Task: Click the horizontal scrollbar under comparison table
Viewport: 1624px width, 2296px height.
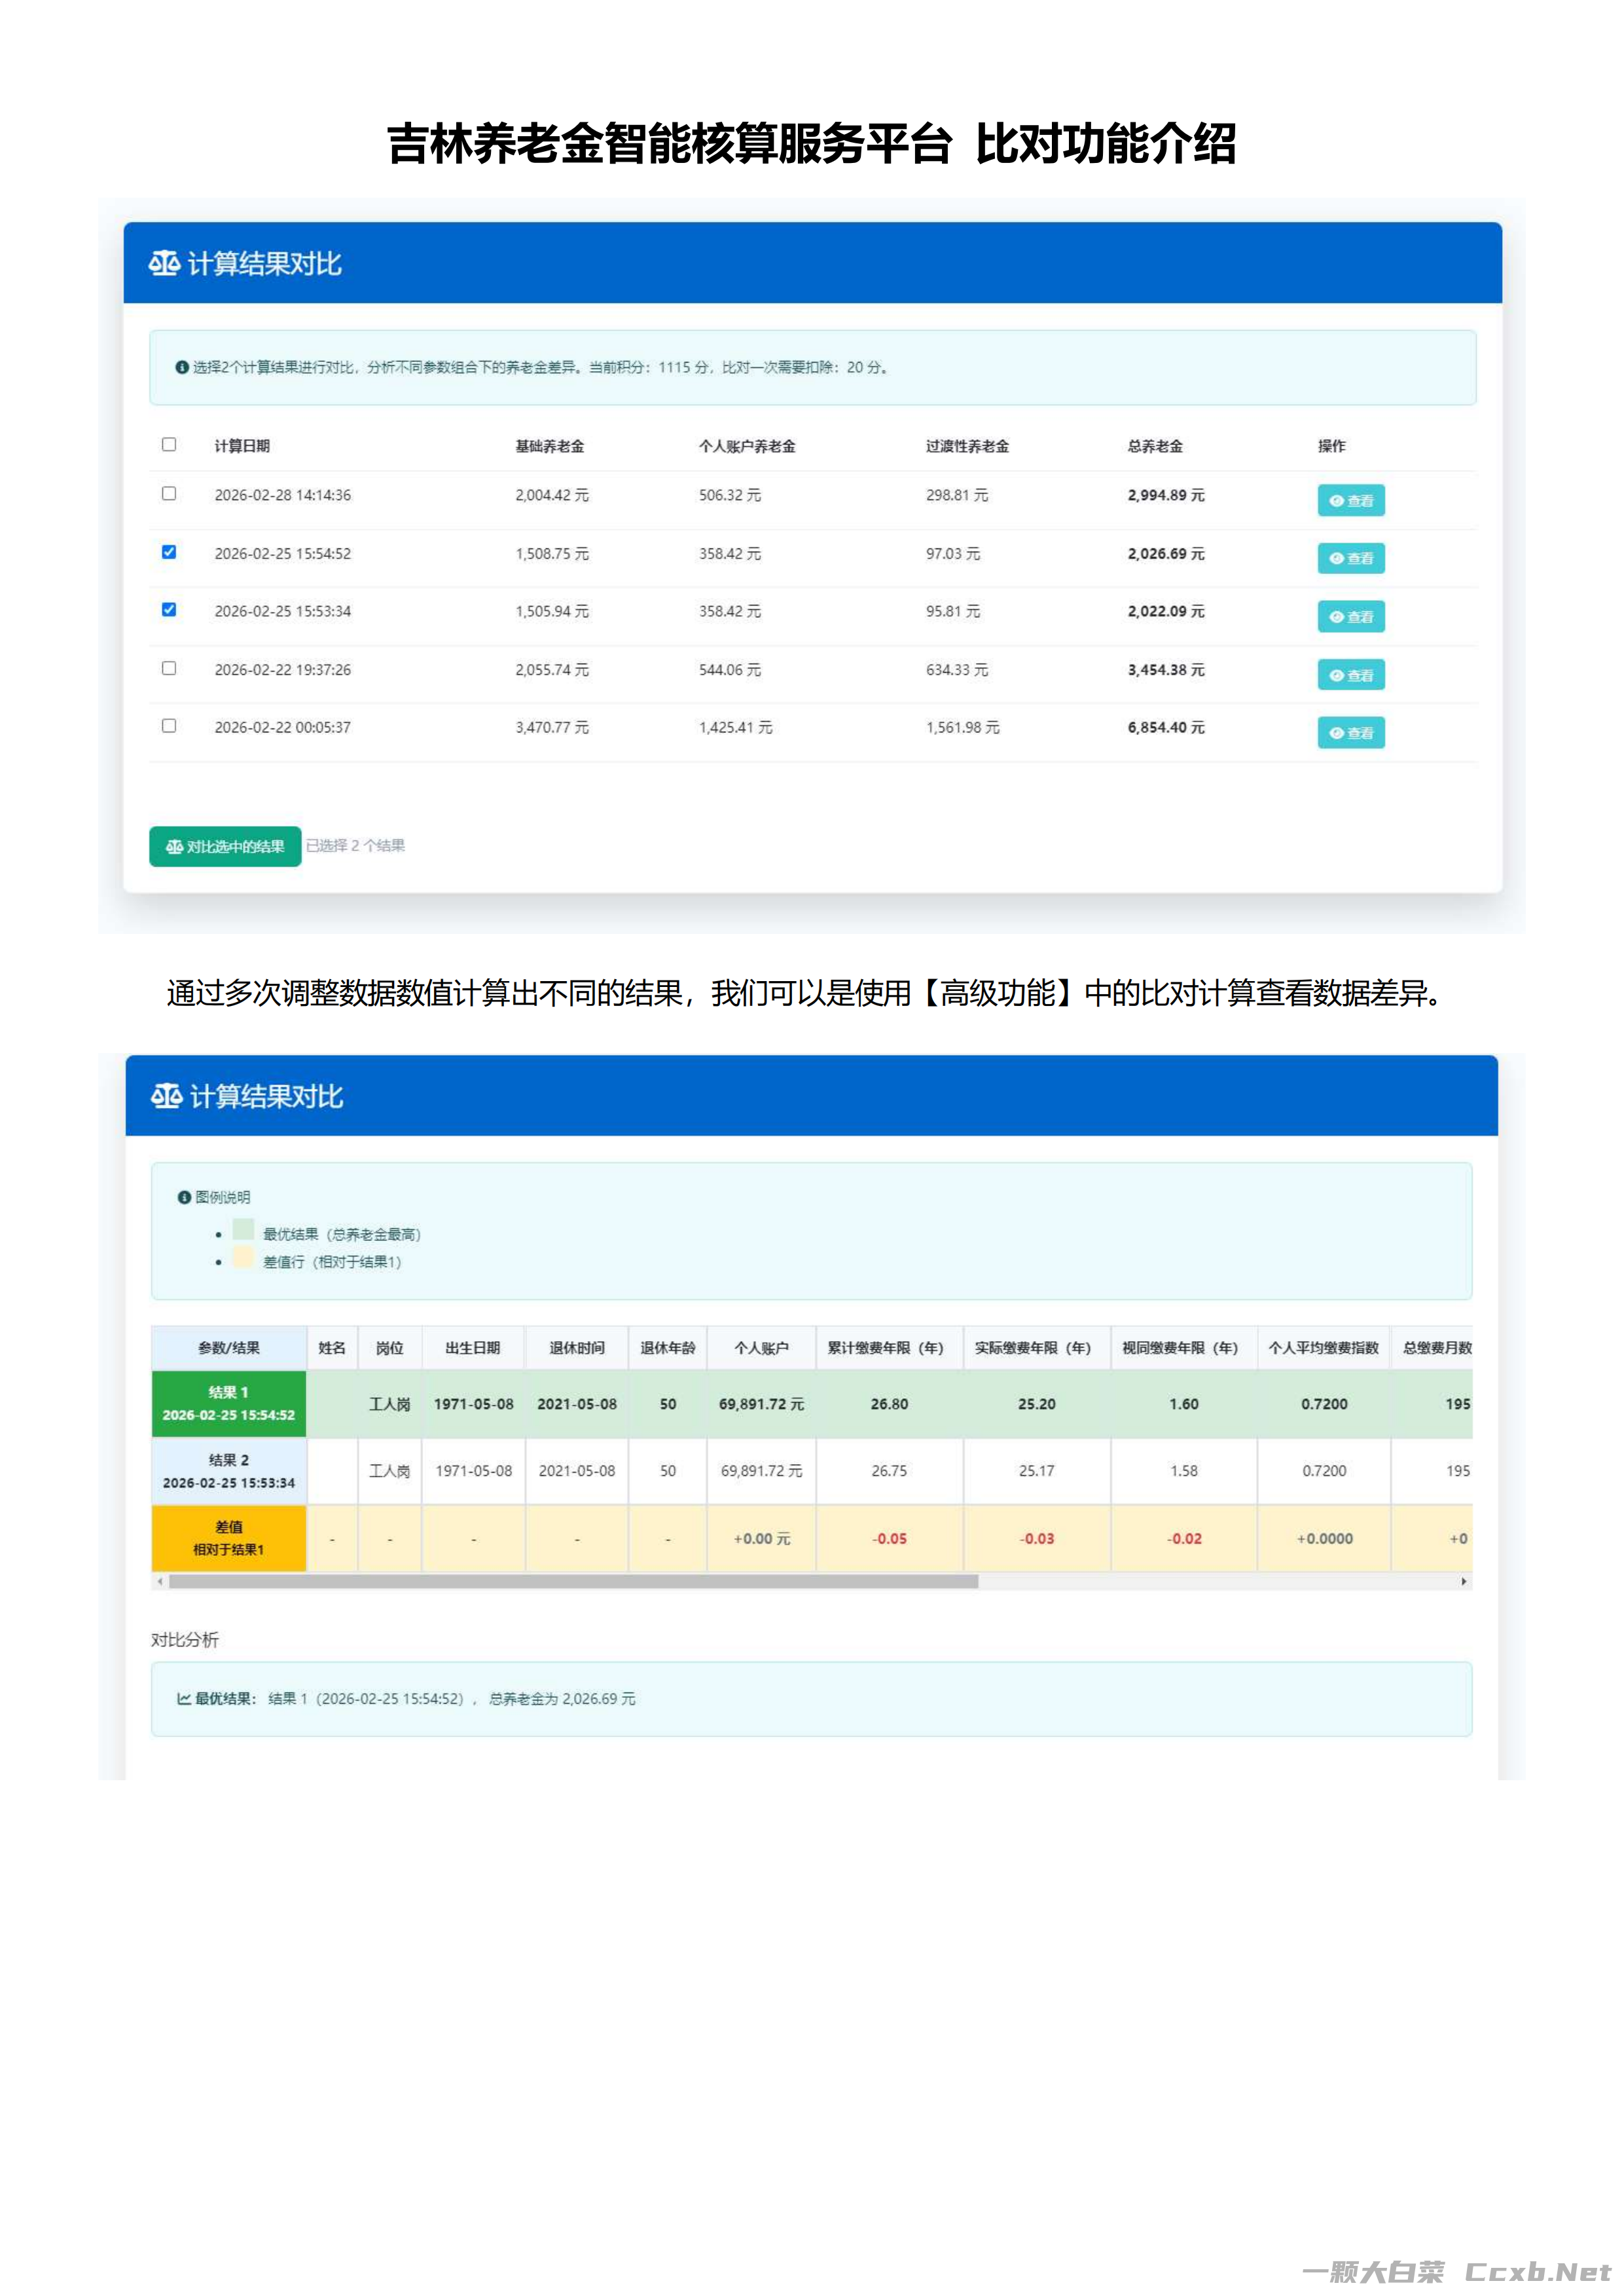Action: click(573, 1581)
